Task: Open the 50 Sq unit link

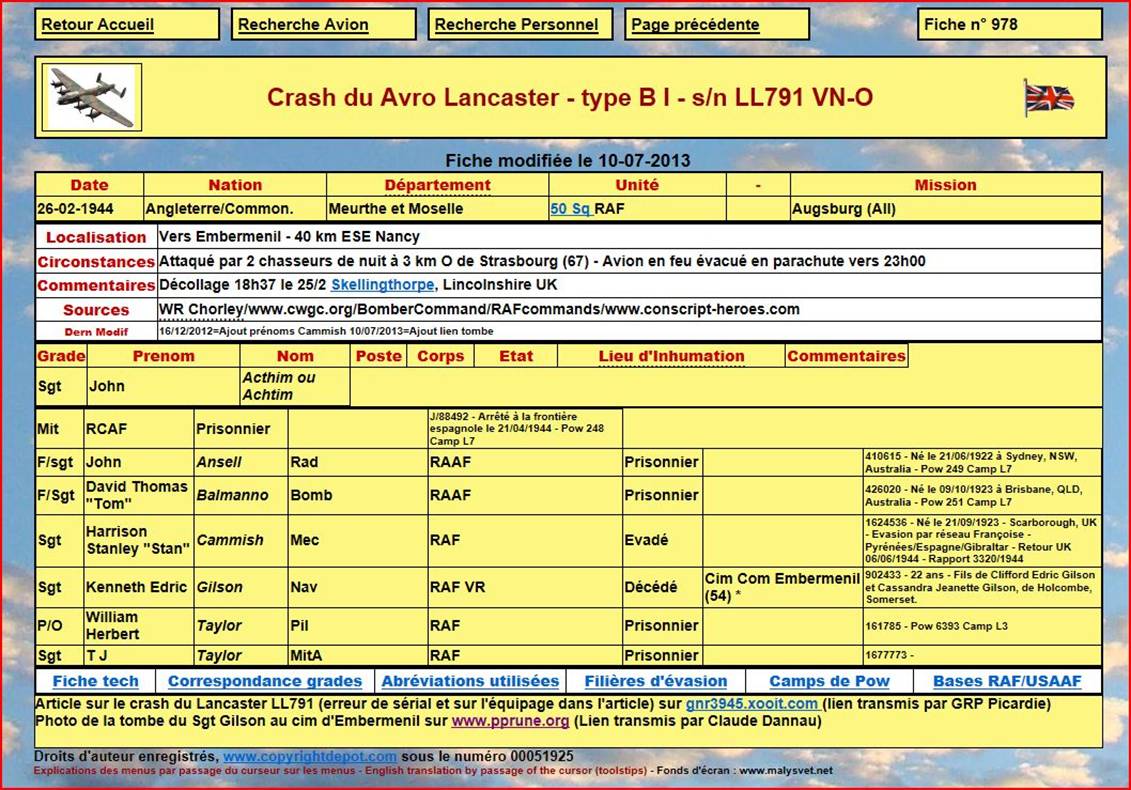Action: [571, 210]
